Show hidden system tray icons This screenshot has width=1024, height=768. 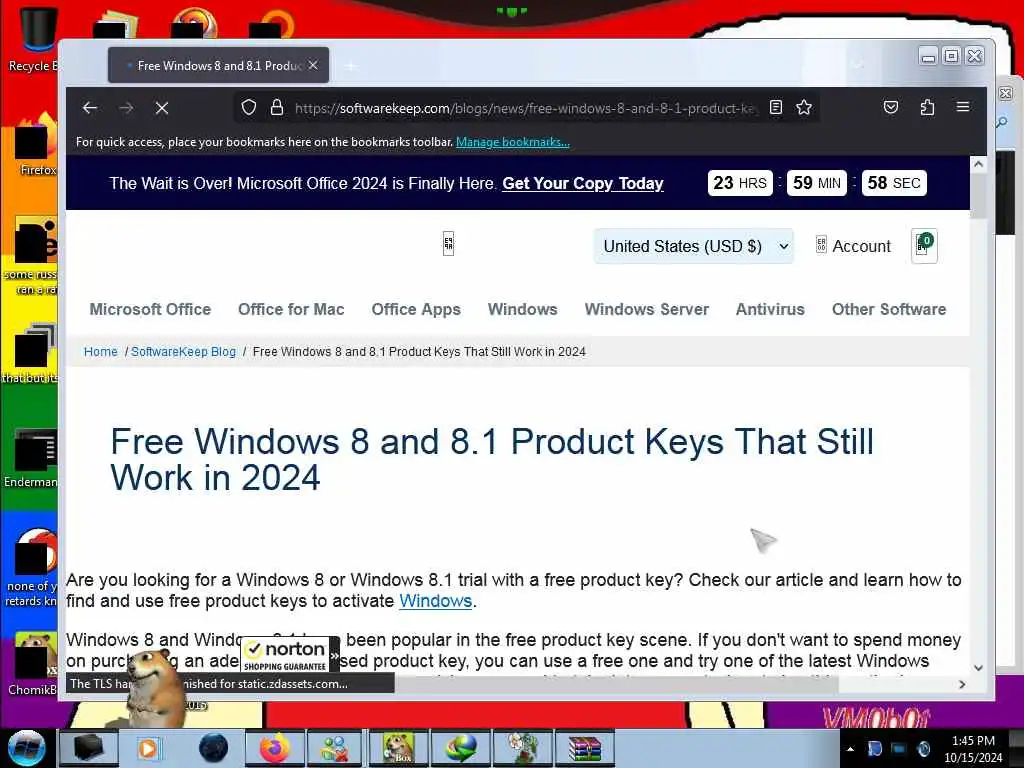click(850, 749)
